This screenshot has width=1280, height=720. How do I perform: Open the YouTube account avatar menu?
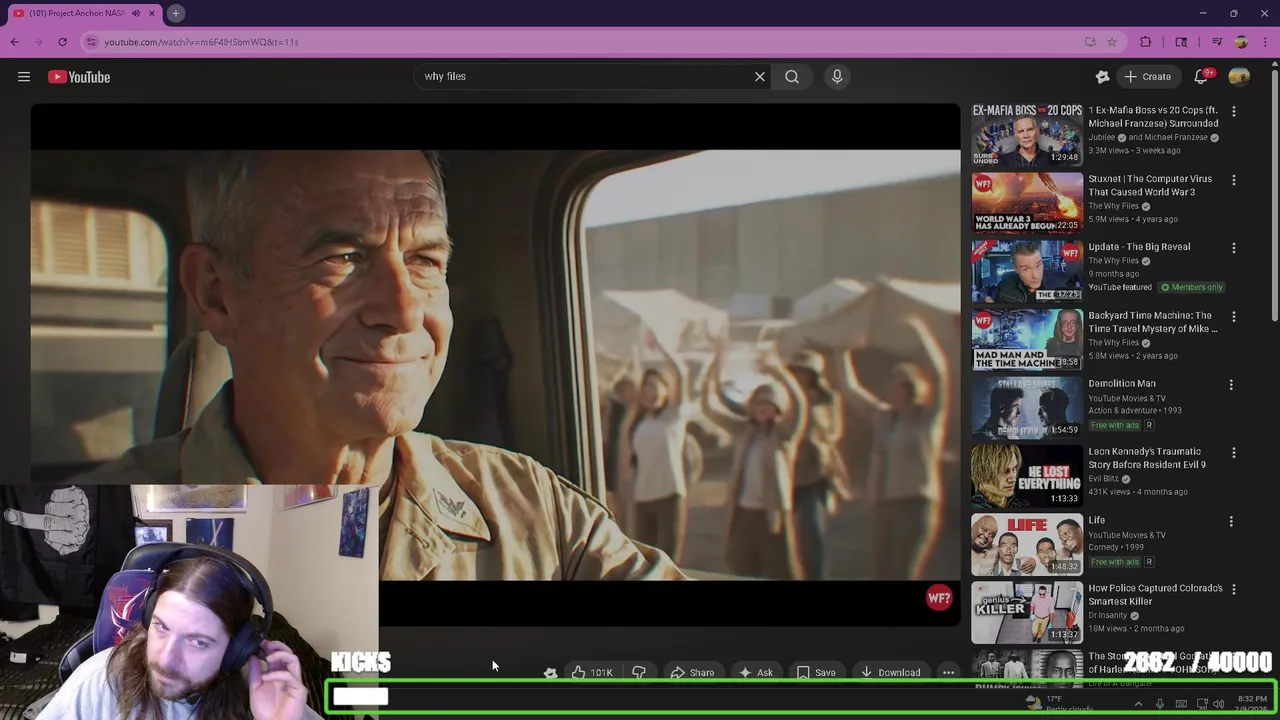[1239, 77]
